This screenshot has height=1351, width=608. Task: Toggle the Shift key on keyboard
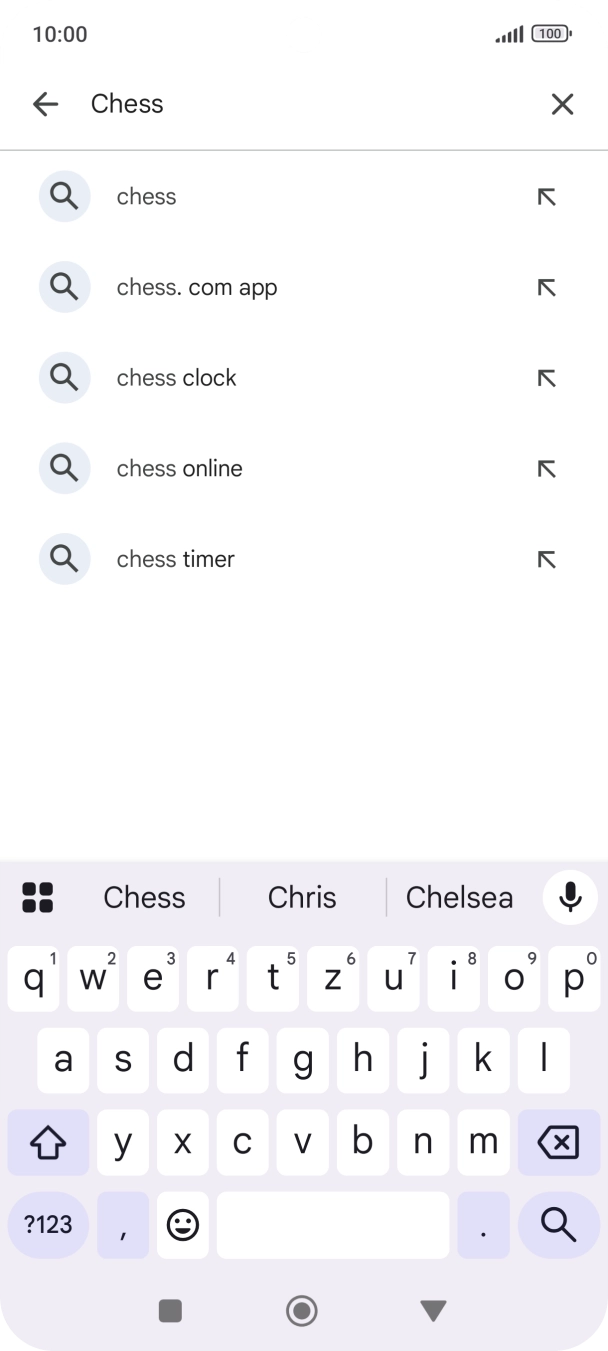coord(48,1142)
